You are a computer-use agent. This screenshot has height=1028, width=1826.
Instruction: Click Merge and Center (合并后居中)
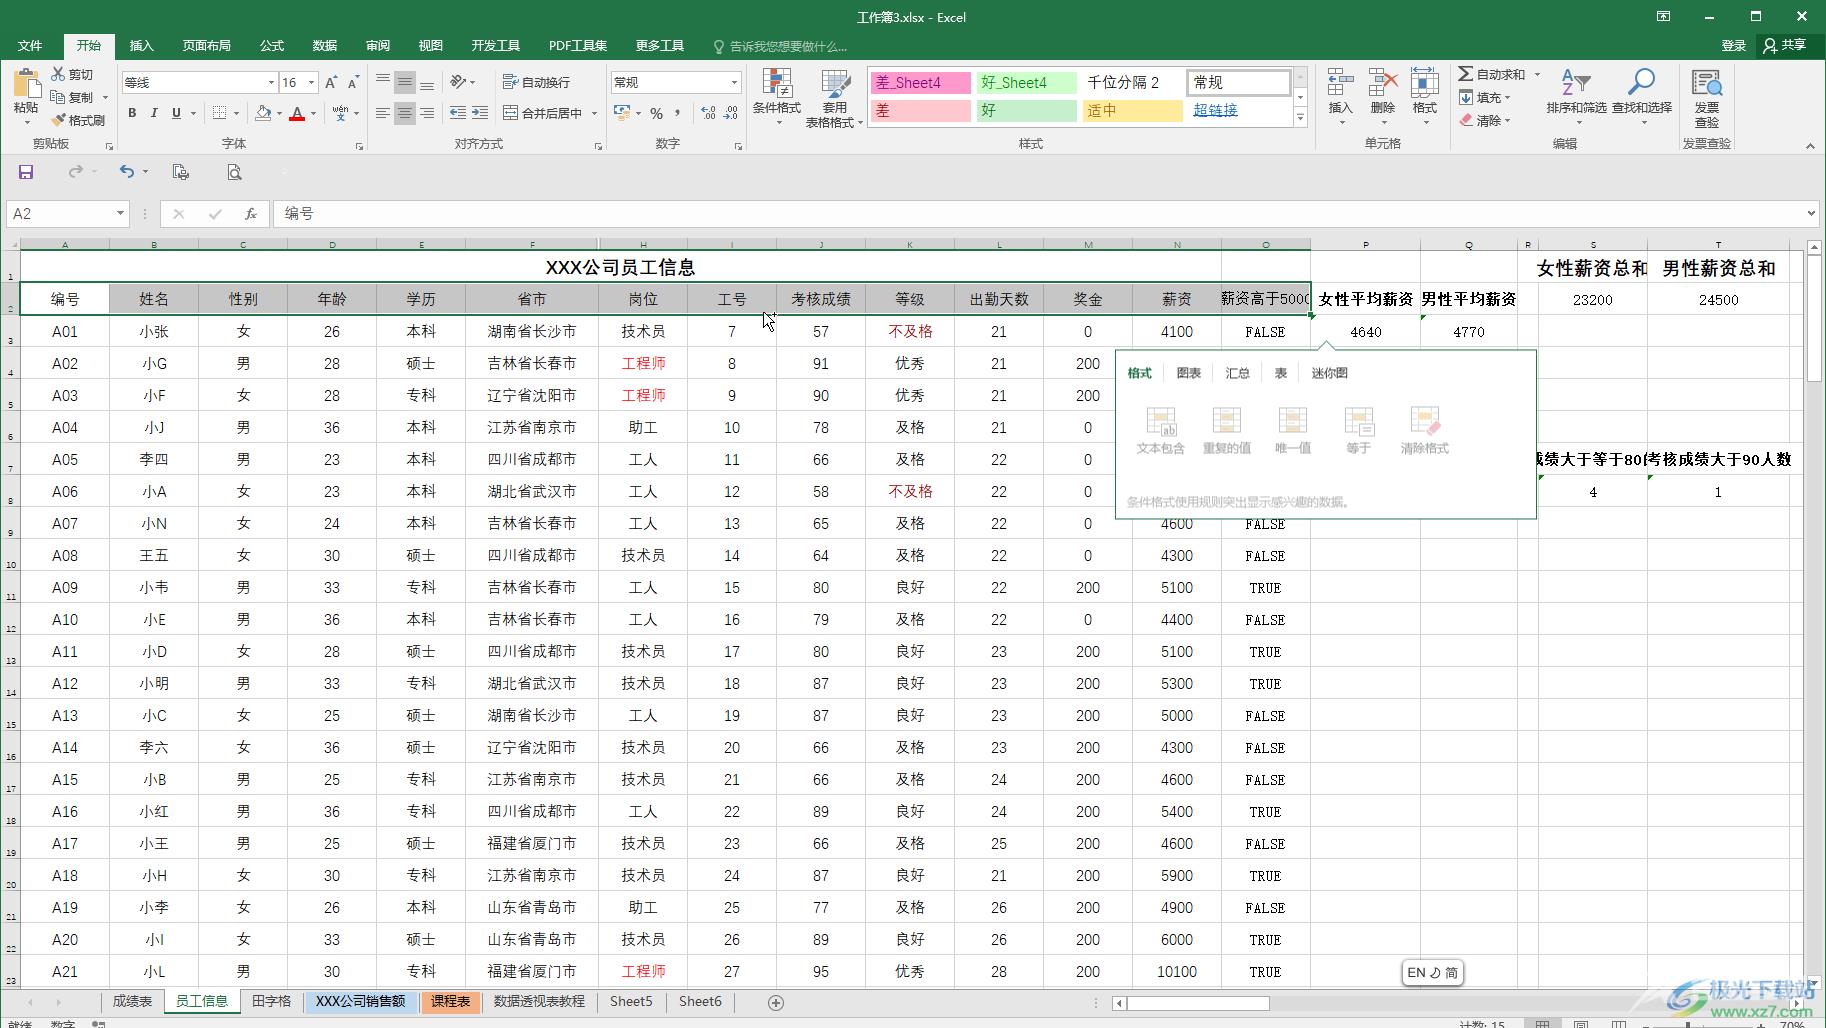click(543, 113)
